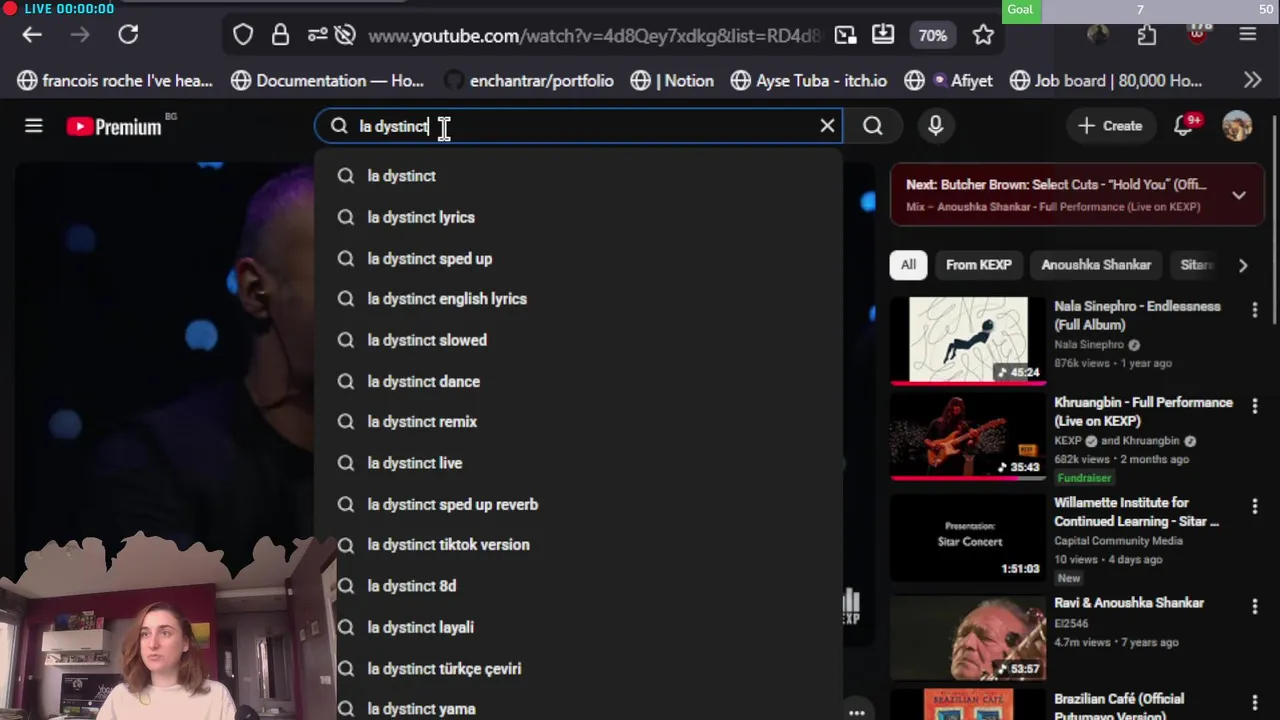Open Khruangbin Full Performance thumbnail
This screenshot has width=1280, height=720.
968,436
